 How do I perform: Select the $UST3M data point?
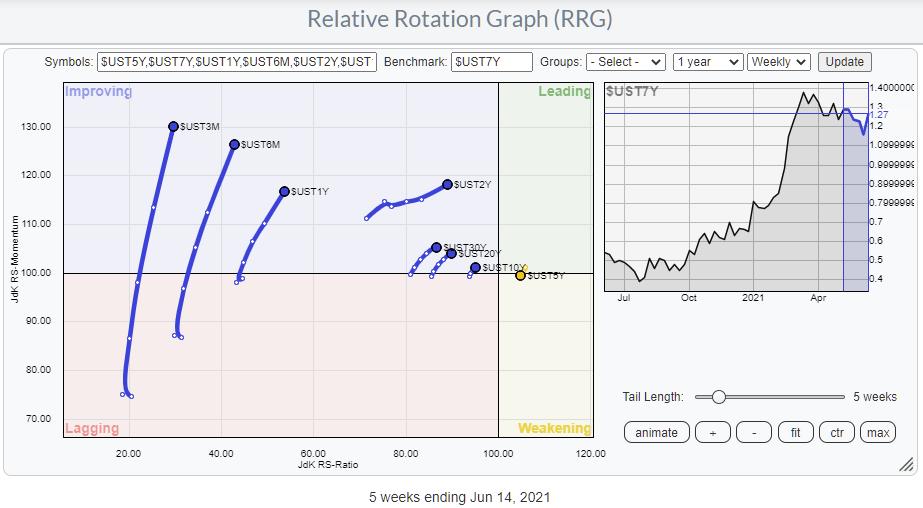click(x=173, y=126)
